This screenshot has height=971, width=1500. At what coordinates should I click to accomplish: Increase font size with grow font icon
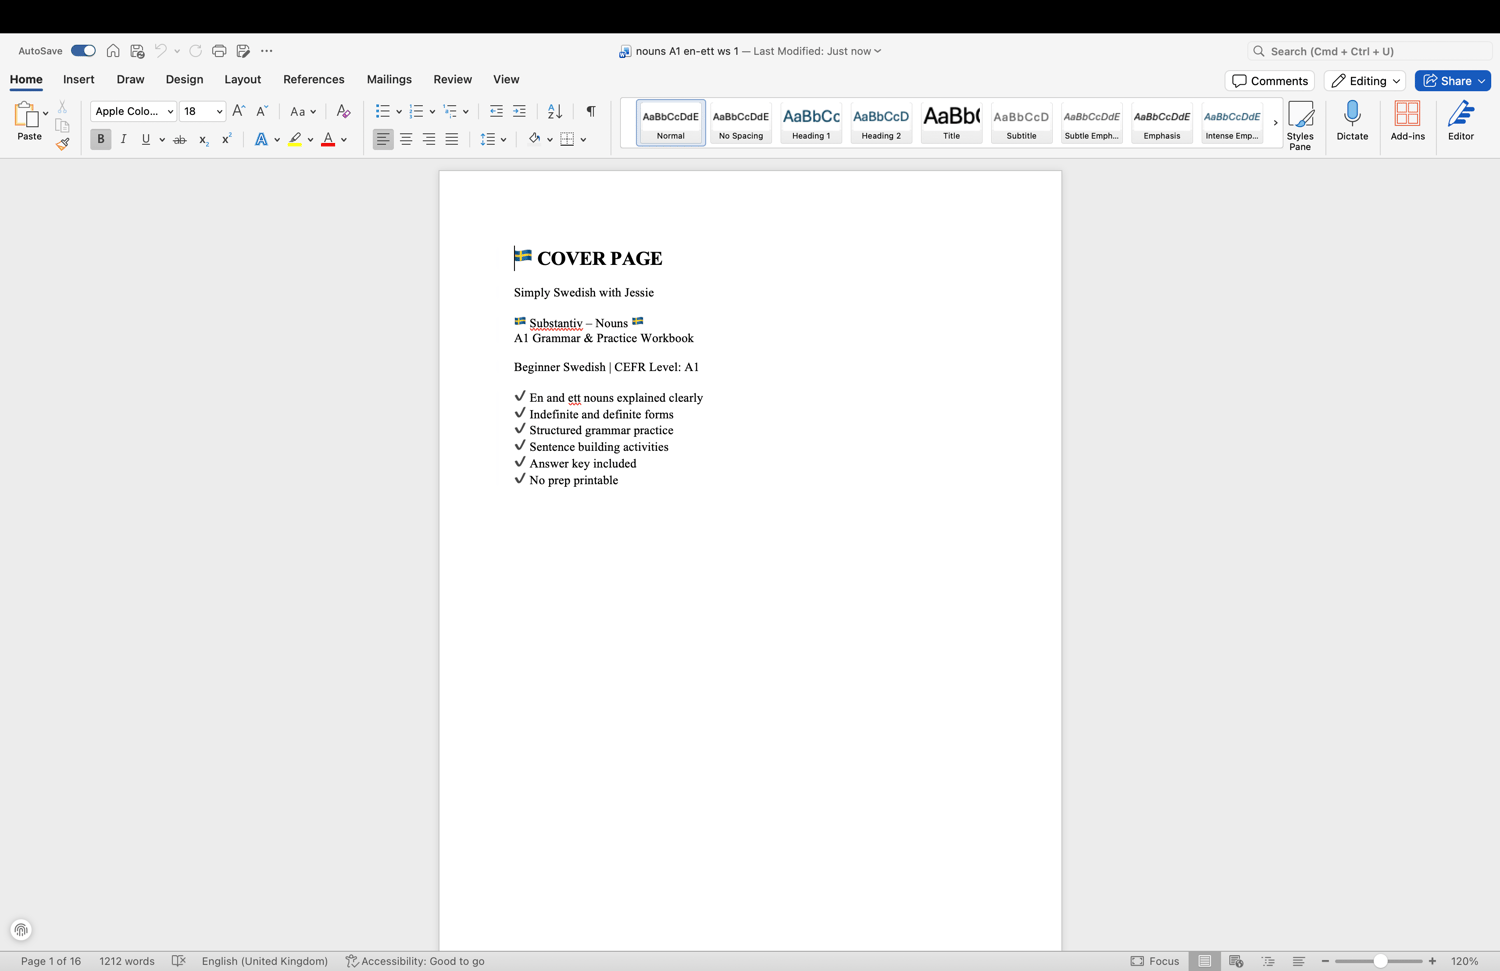point(238,111)
